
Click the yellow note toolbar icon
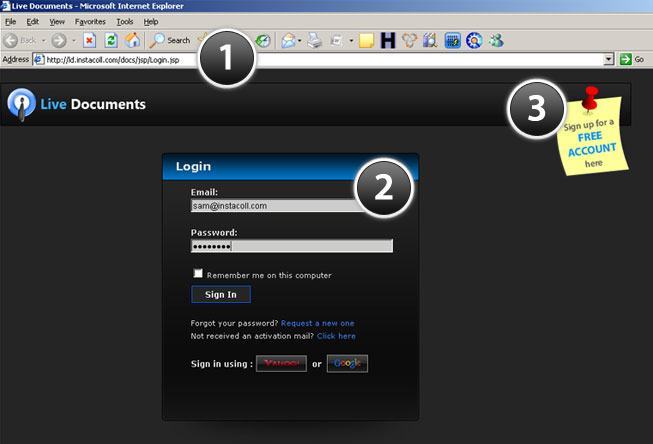pos(366,40)
